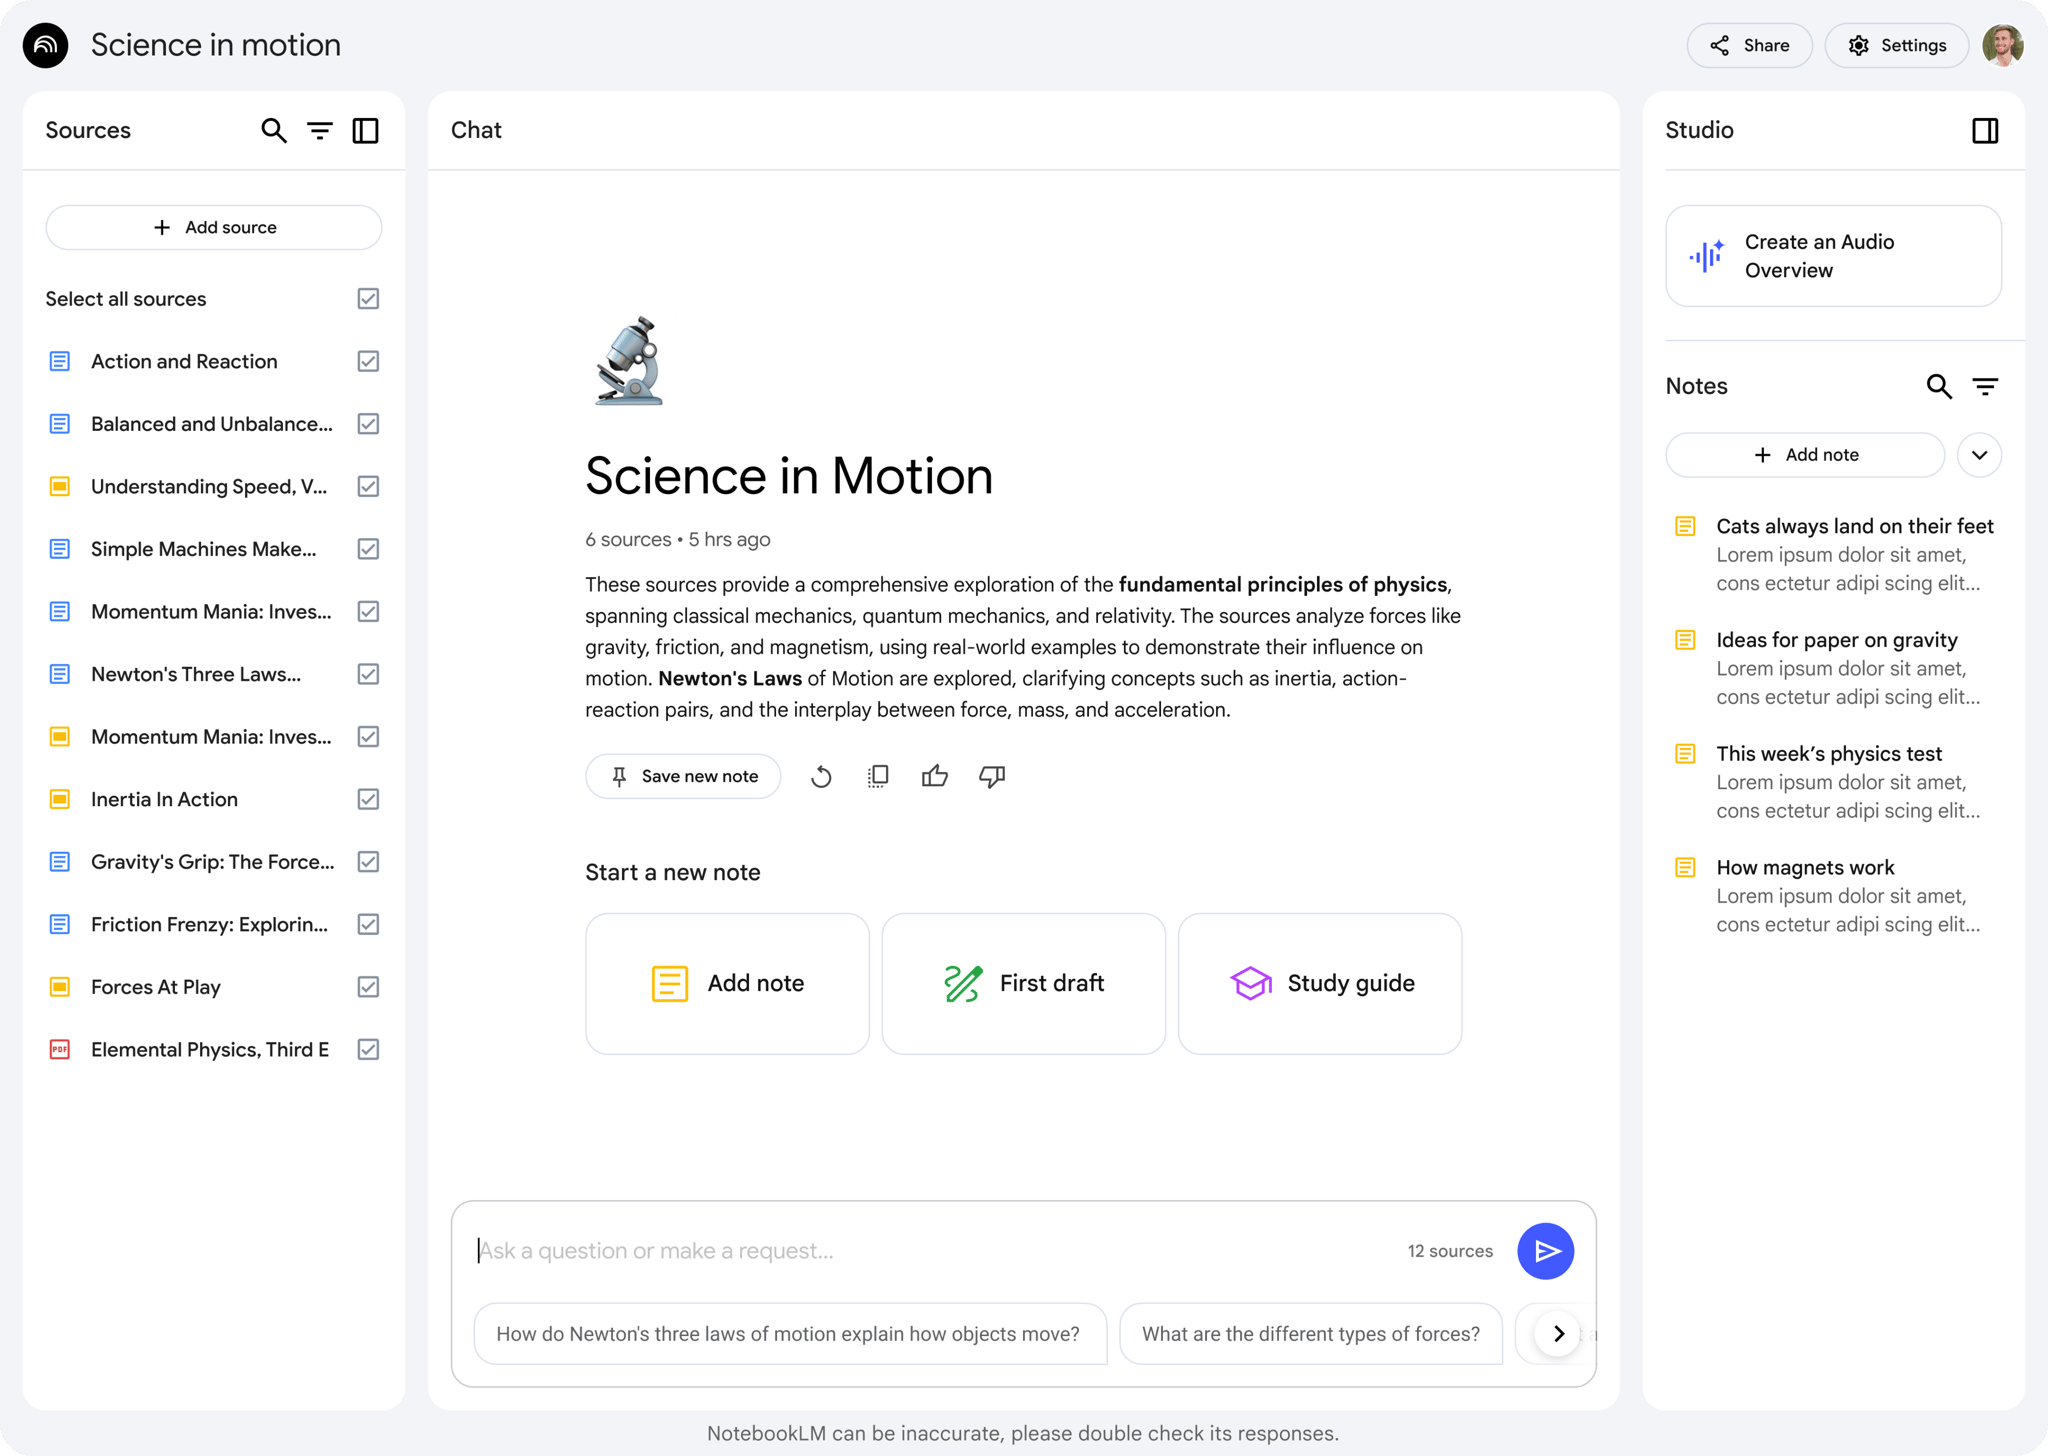The width and height of the screenshot is (2048, 1456).
Task: Uncheck the Inertia In Action source
Action: coord(368,799)
